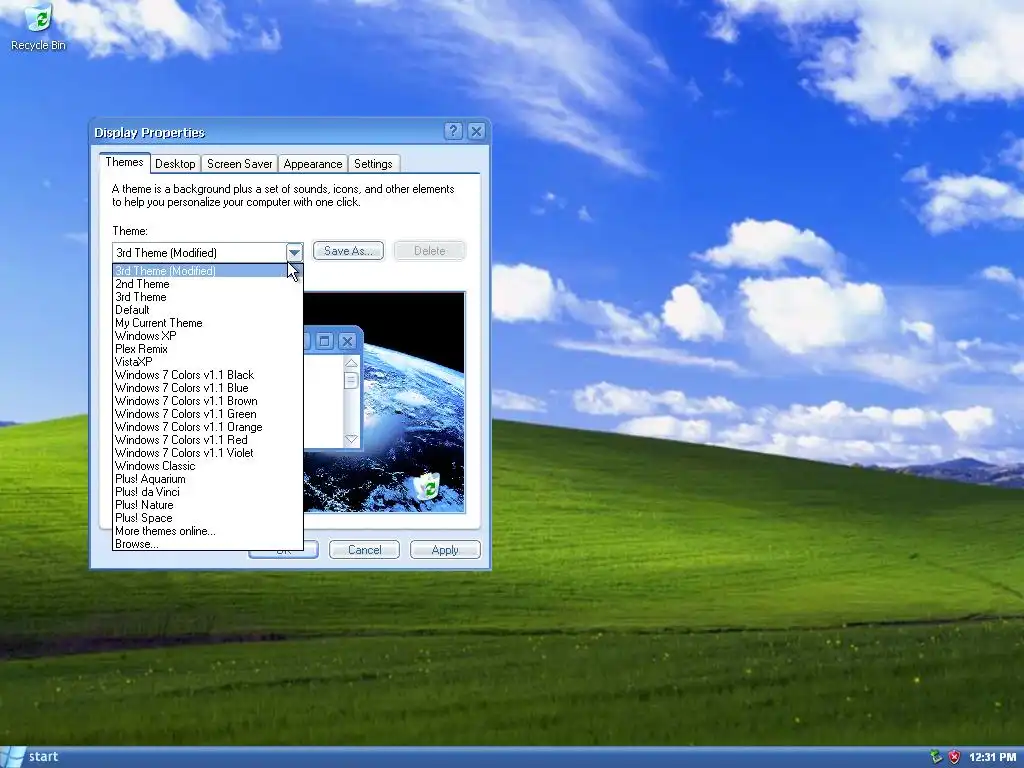The width and height of the screenshot is (1024, 768).
Task: Open the Appearance tab
Action: (313, 164)
